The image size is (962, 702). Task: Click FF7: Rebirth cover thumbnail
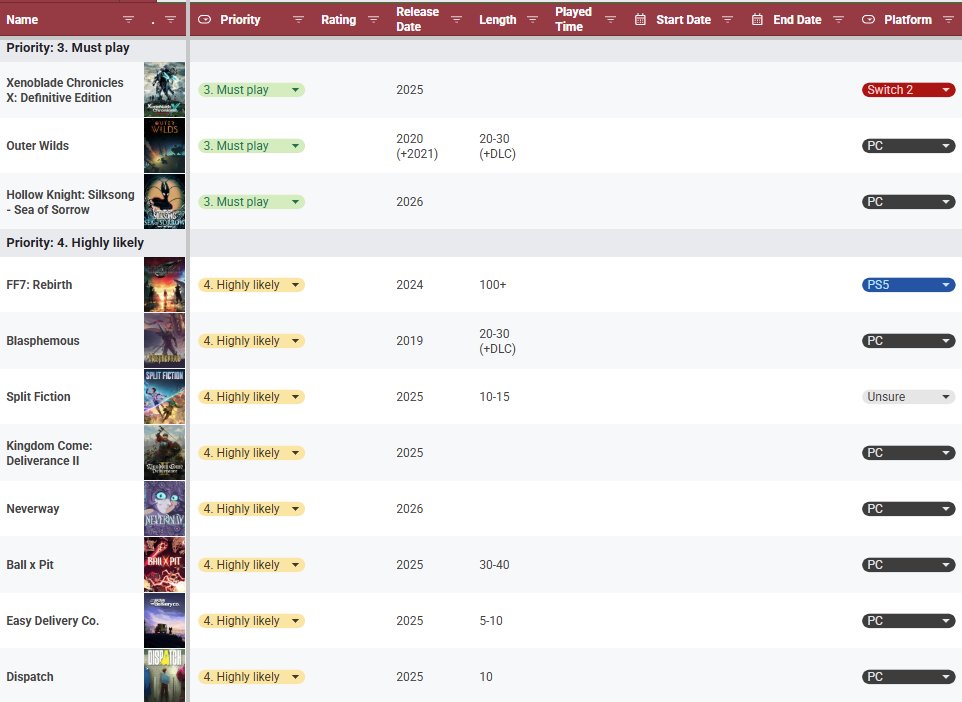click(164, 285)
